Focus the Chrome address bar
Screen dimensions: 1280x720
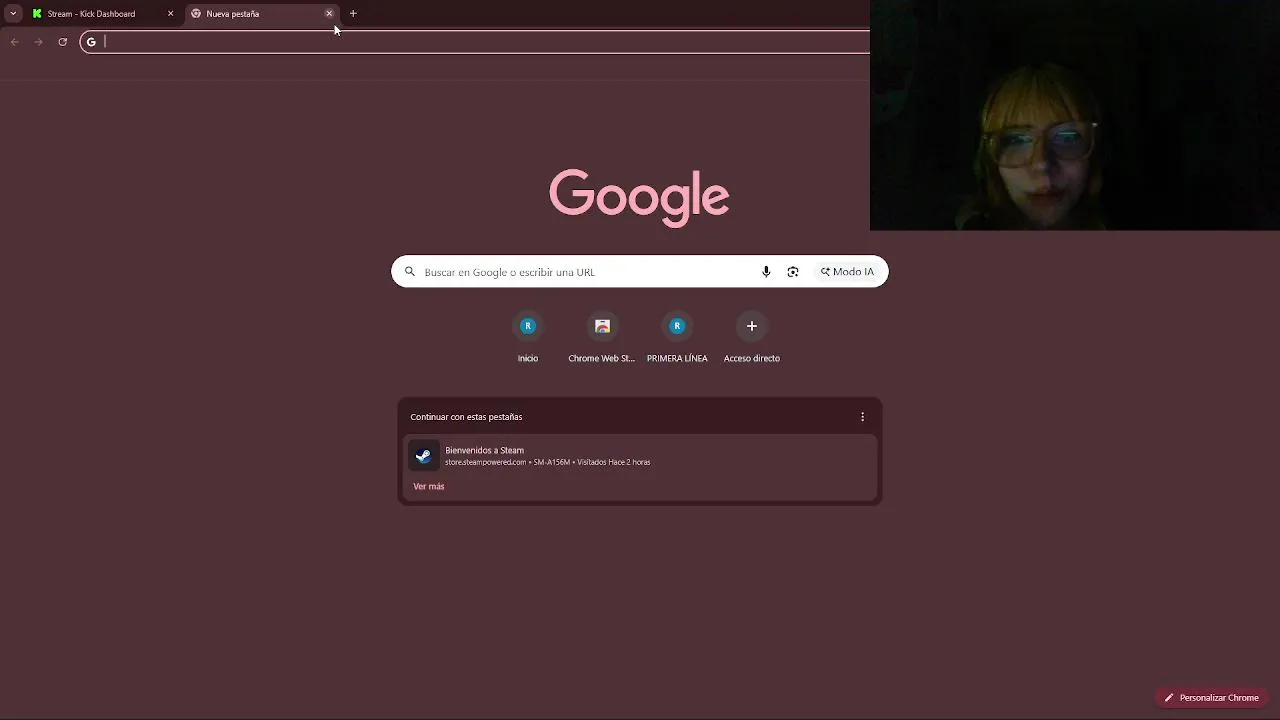[x=475, y=42]
